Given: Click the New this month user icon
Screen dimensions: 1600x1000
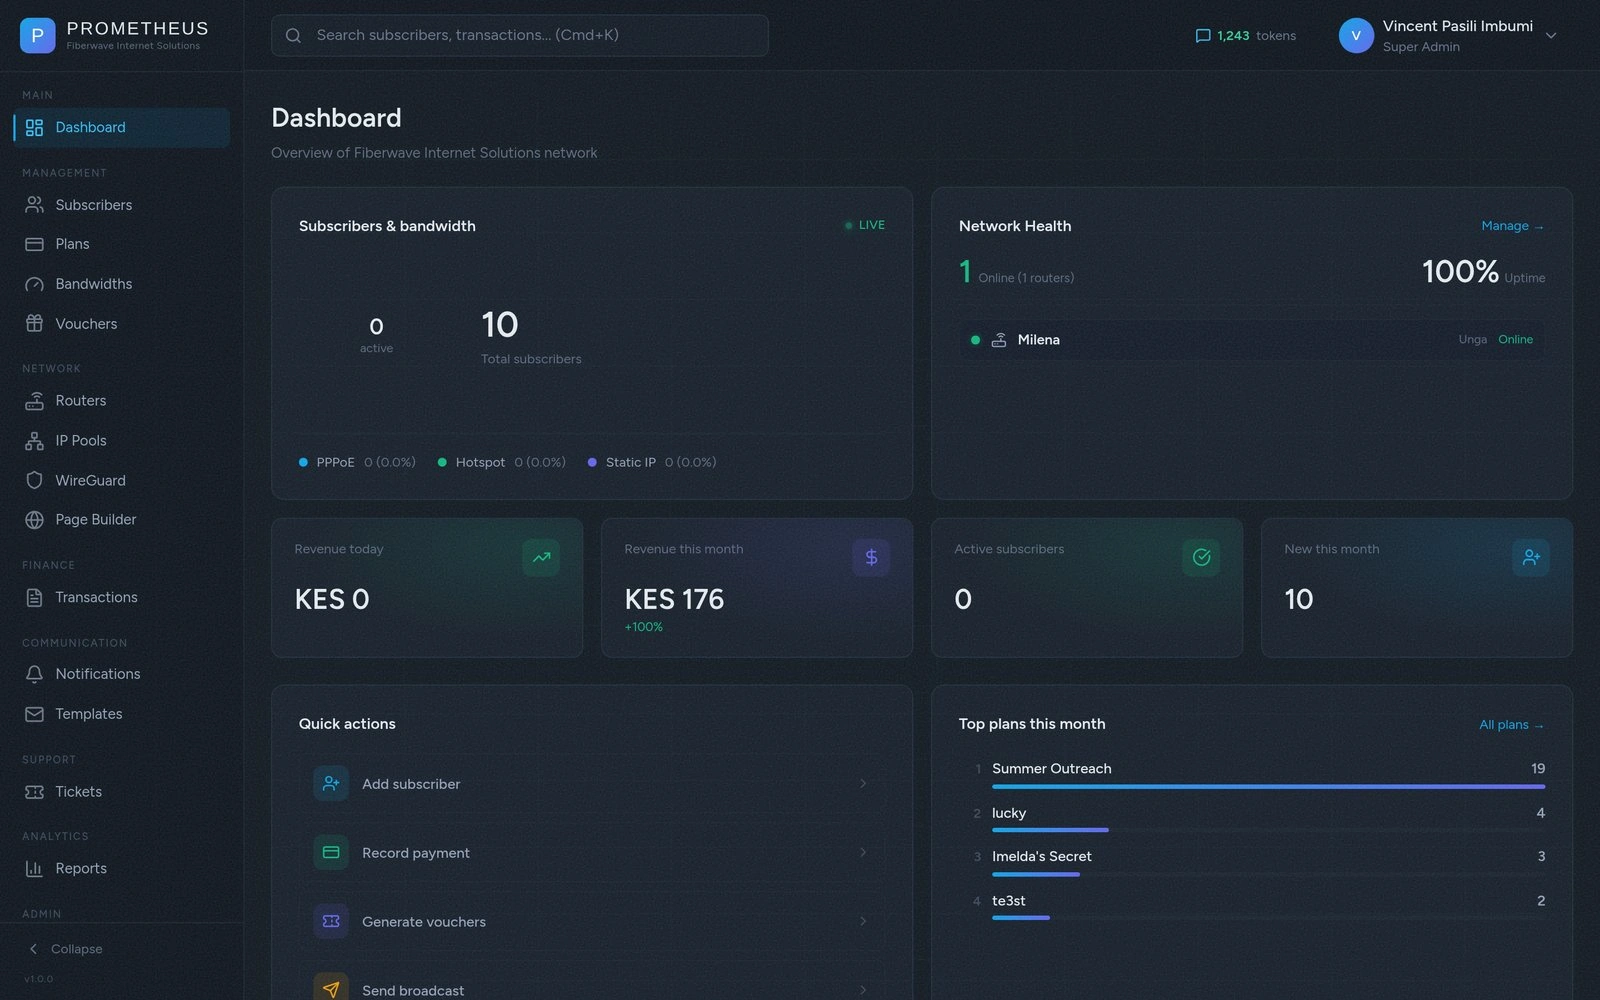Looking at the screenshot, I should (x=1531, y=557).
